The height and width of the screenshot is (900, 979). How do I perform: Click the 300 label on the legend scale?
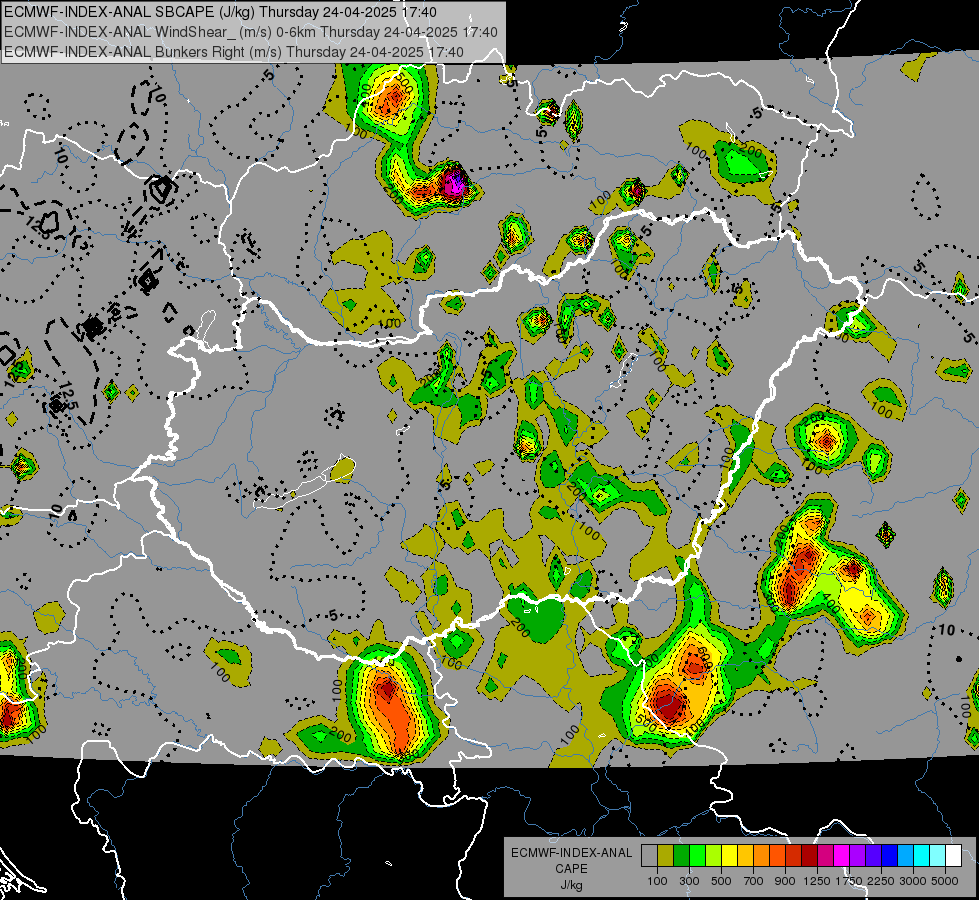point(689,881)
